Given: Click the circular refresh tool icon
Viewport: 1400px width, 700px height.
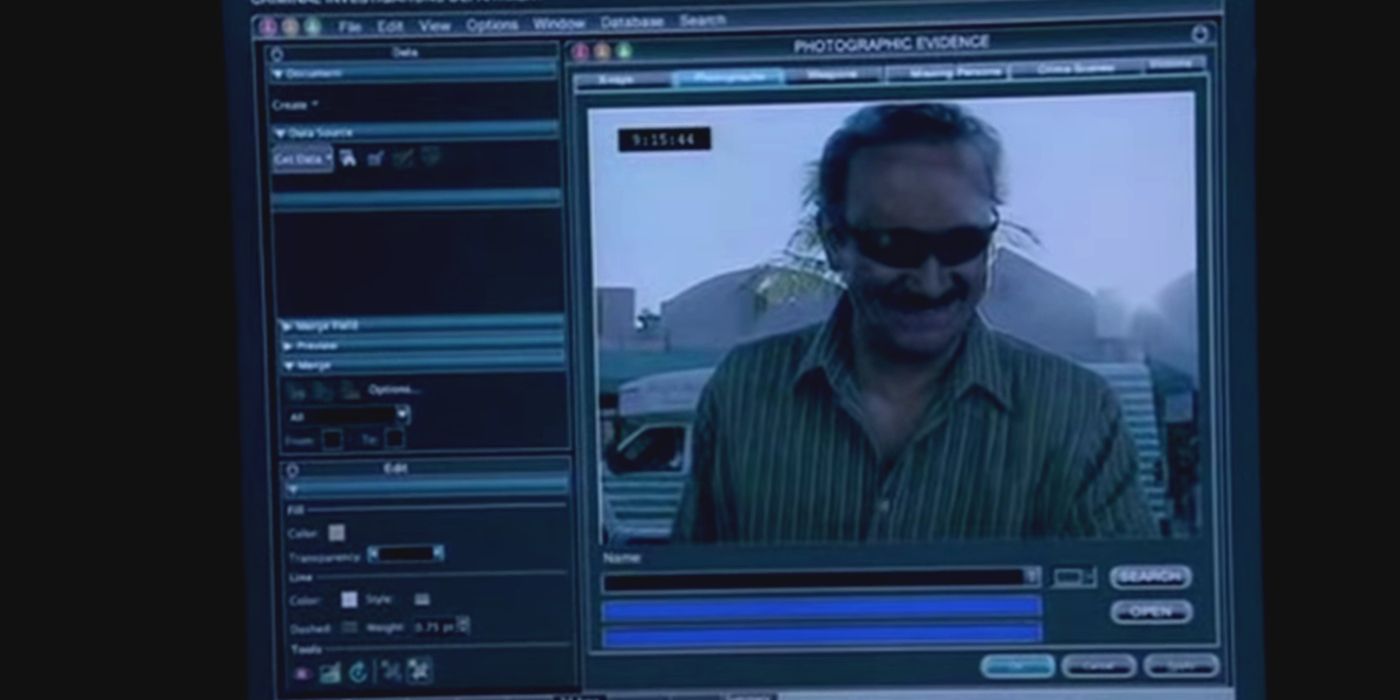Looking at the screenshot, I should pyautogui.click(x=358, y=673).
